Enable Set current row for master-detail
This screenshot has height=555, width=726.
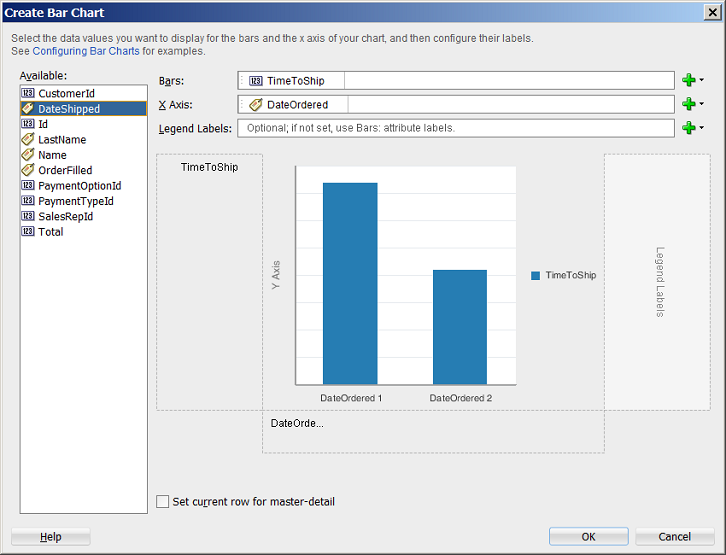(x=163, y=502)
